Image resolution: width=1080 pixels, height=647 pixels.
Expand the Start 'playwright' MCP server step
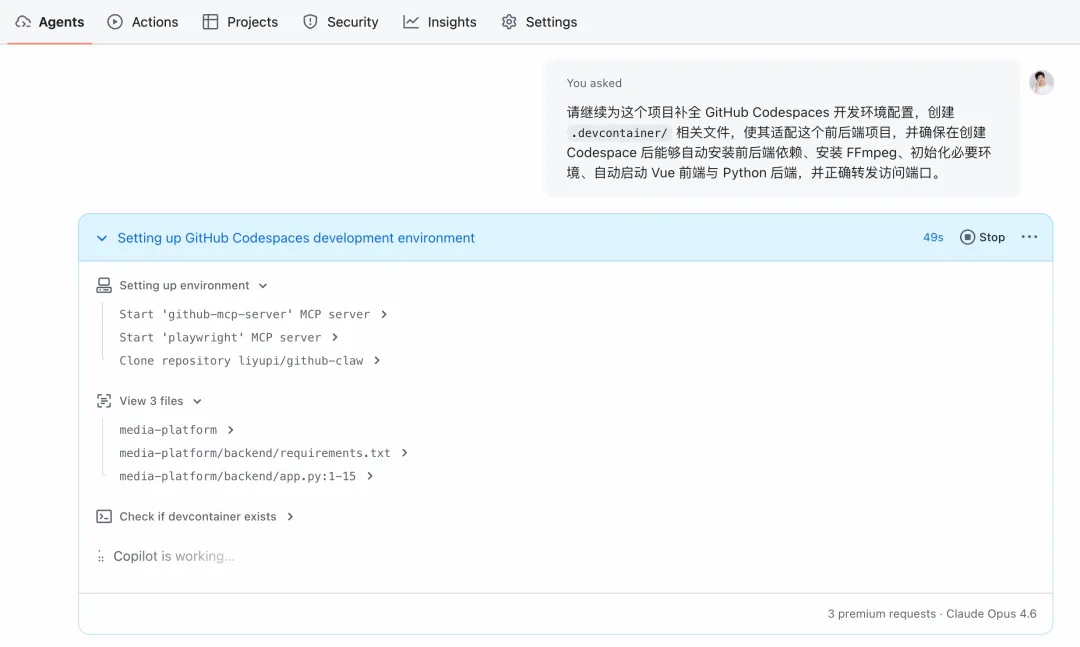(x=228, y=338)
